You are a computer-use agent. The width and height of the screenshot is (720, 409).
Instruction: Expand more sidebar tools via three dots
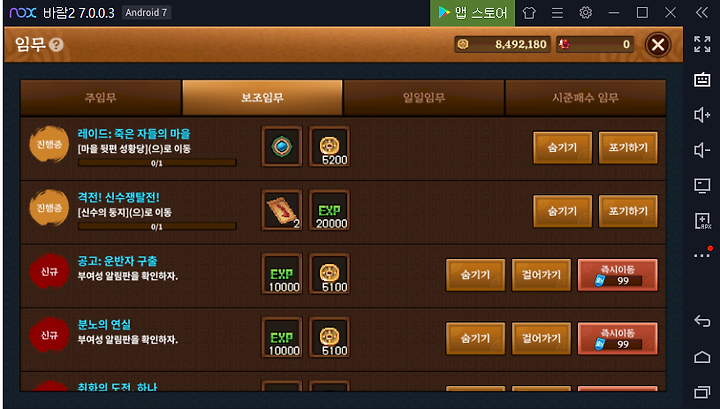[702, 255]
